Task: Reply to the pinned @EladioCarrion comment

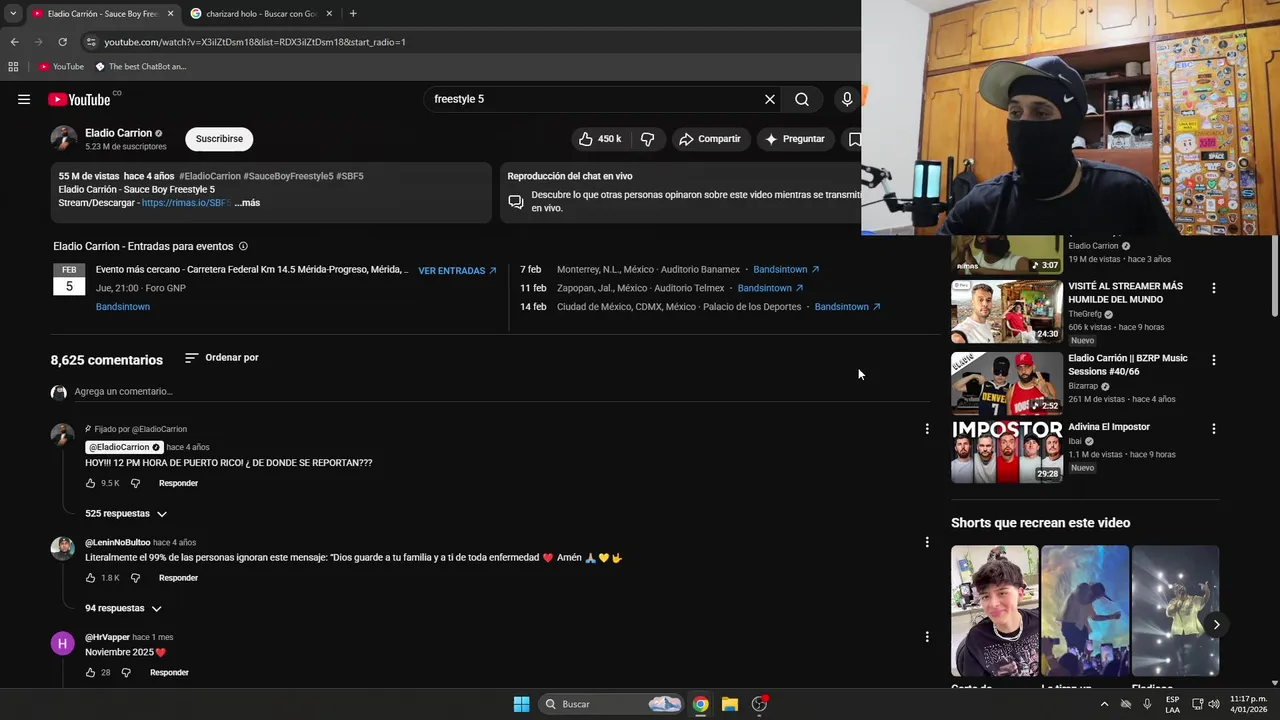Action: [x=178, y=483]
